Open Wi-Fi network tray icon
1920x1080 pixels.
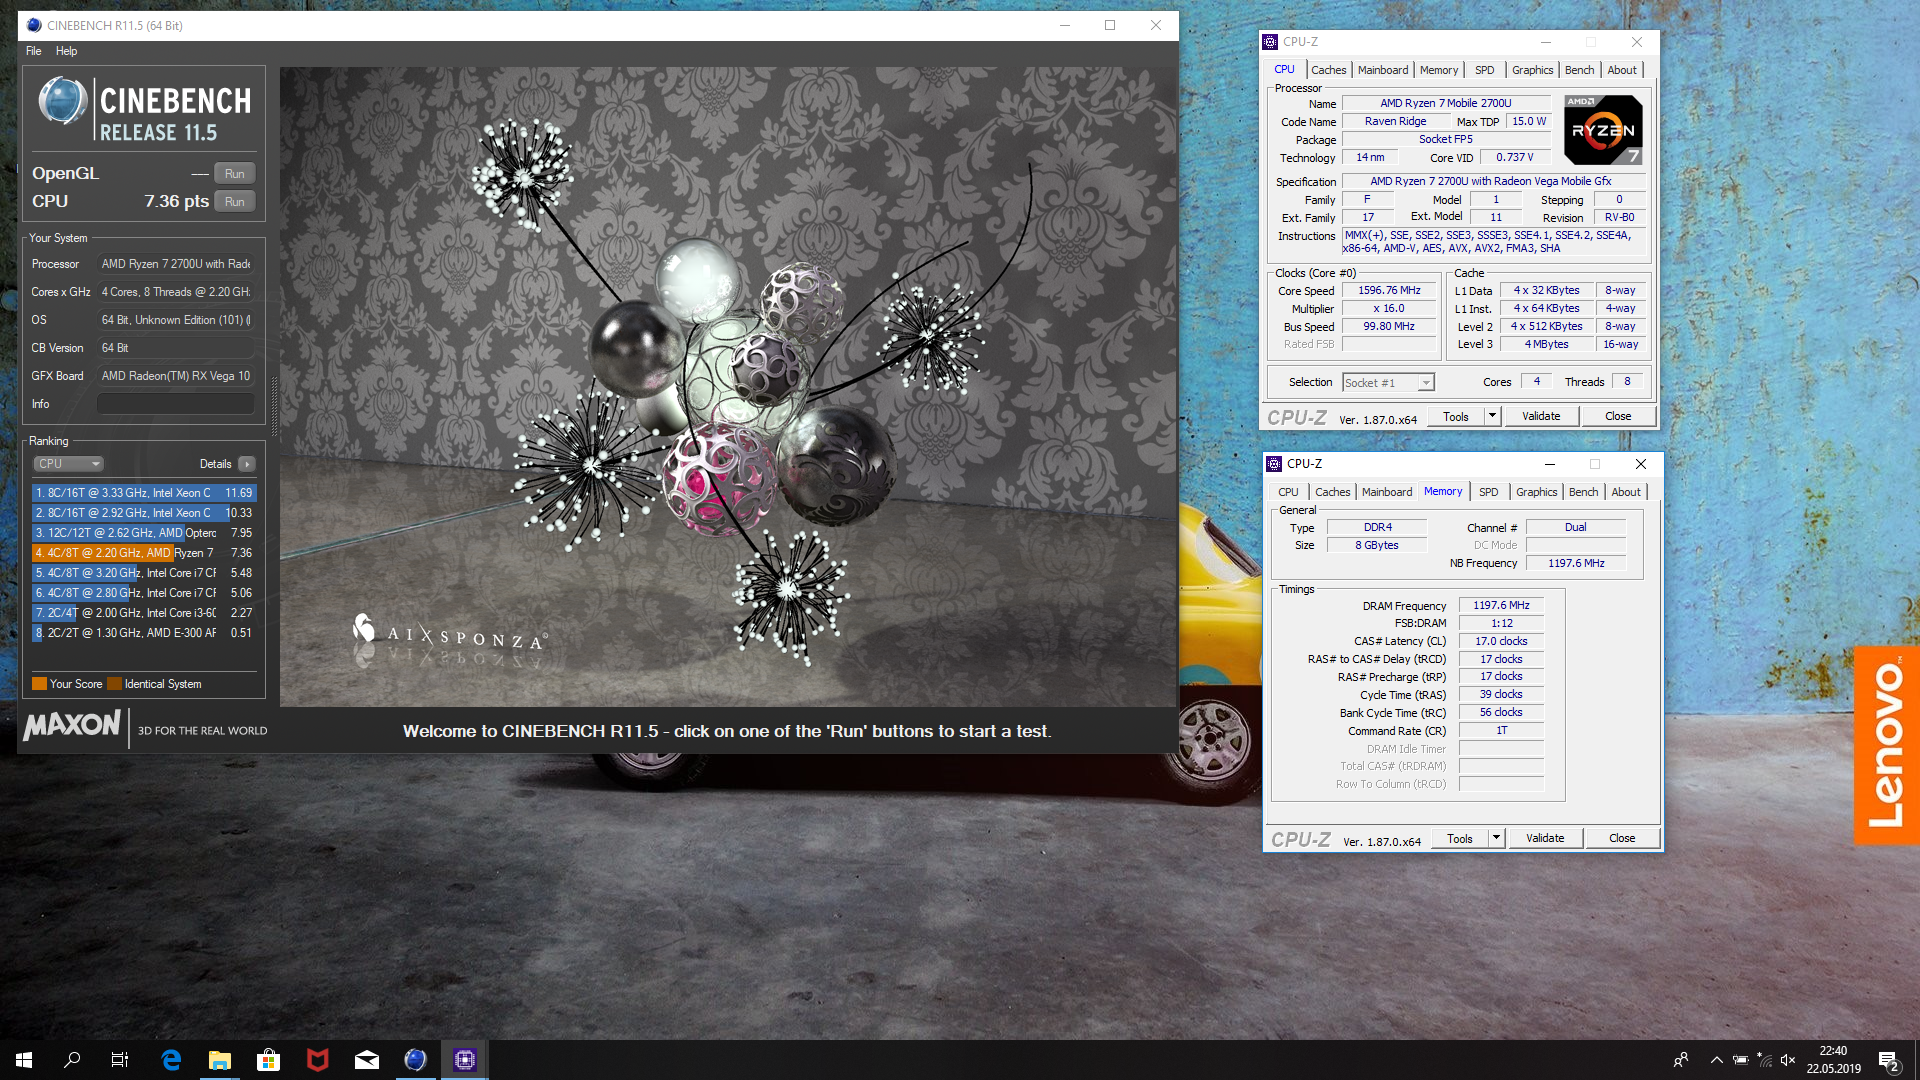(x=1765, y=1060)
